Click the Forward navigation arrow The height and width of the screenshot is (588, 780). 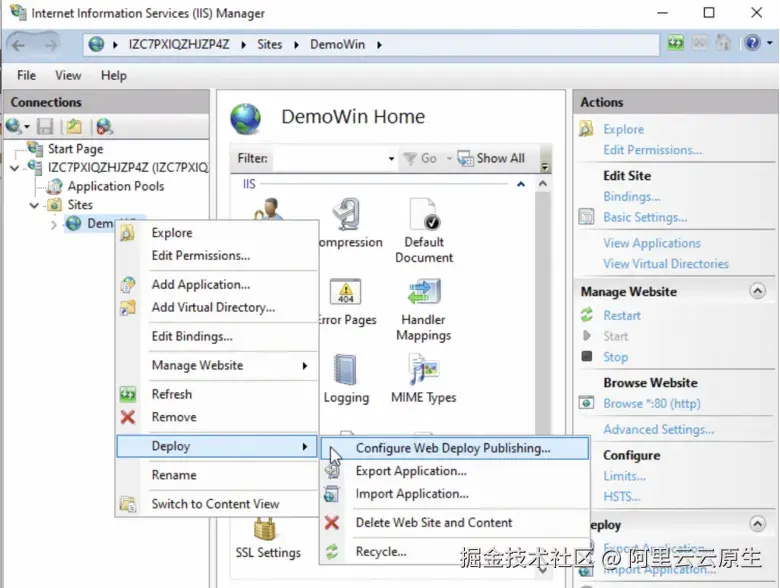click(50, 45)
